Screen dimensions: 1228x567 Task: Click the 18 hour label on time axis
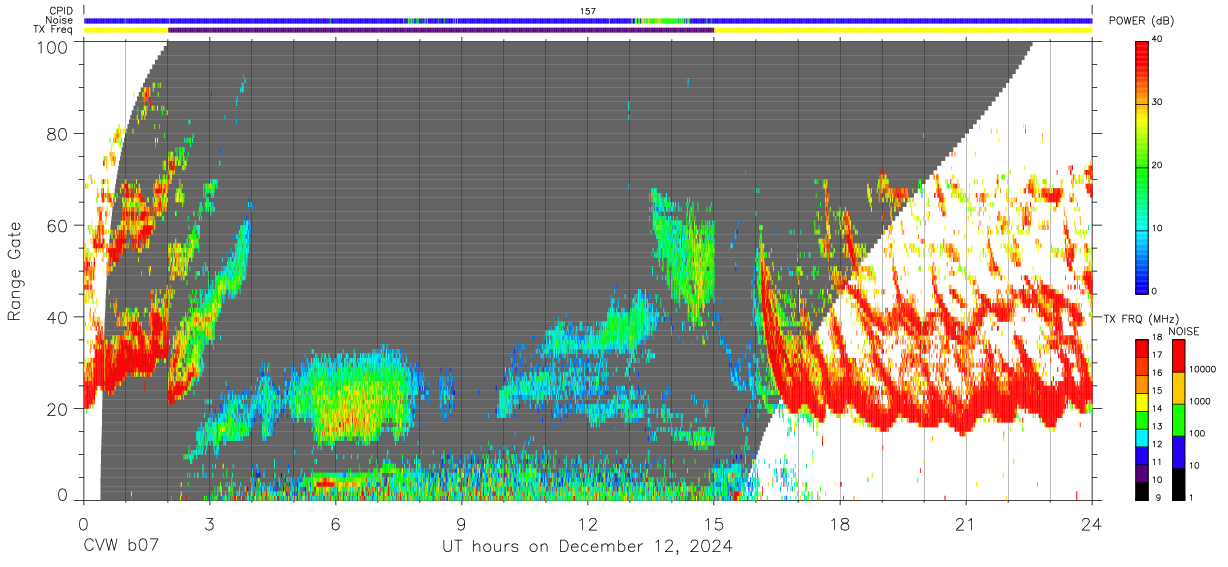click(x=840, y=524)
